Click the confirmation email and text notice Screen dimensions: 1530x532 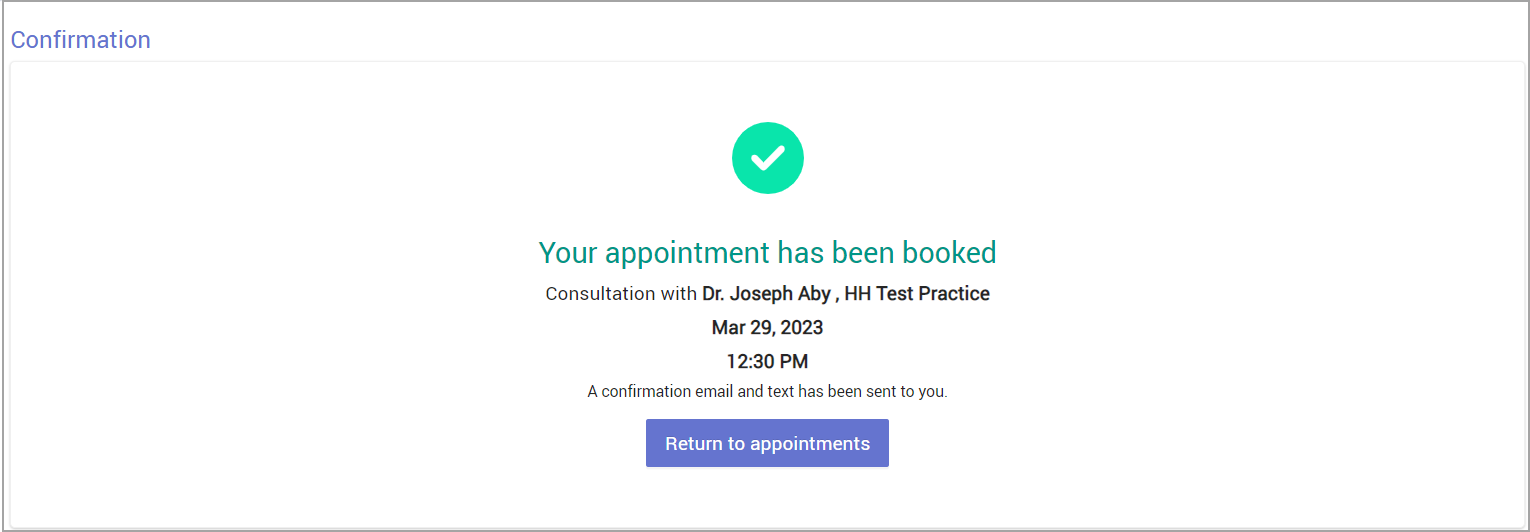(x=767, y=391)
